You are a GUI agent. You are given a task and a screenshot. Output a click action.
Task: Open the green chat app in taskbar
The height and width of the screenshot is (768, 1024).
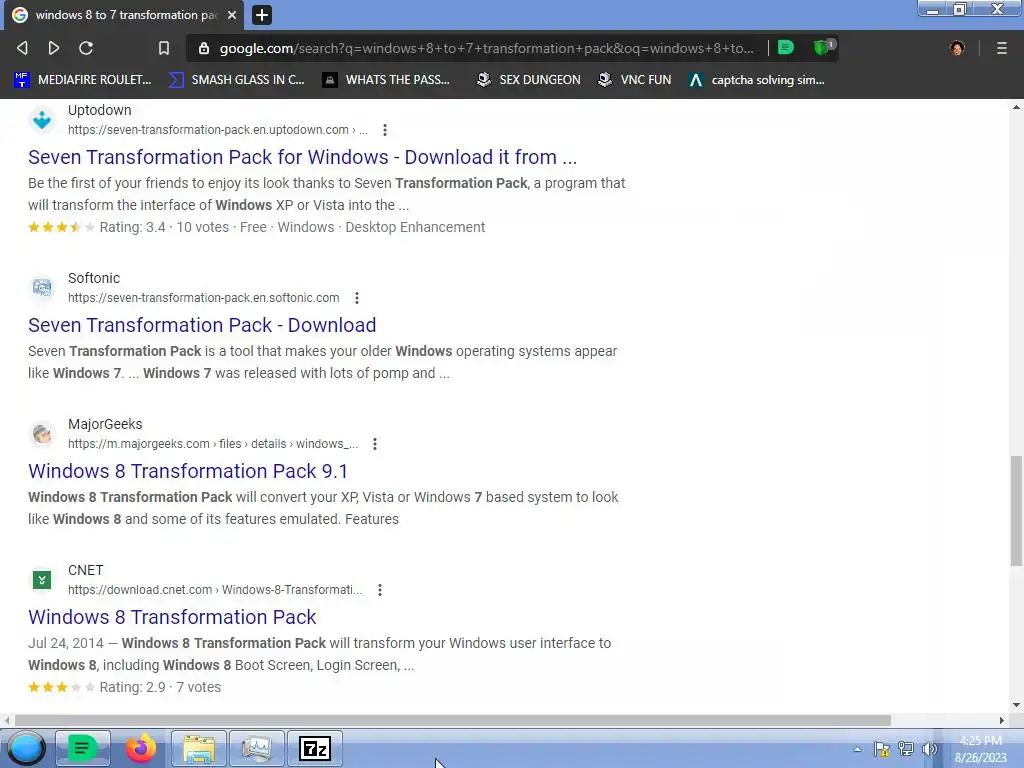[x=82, y=748]
